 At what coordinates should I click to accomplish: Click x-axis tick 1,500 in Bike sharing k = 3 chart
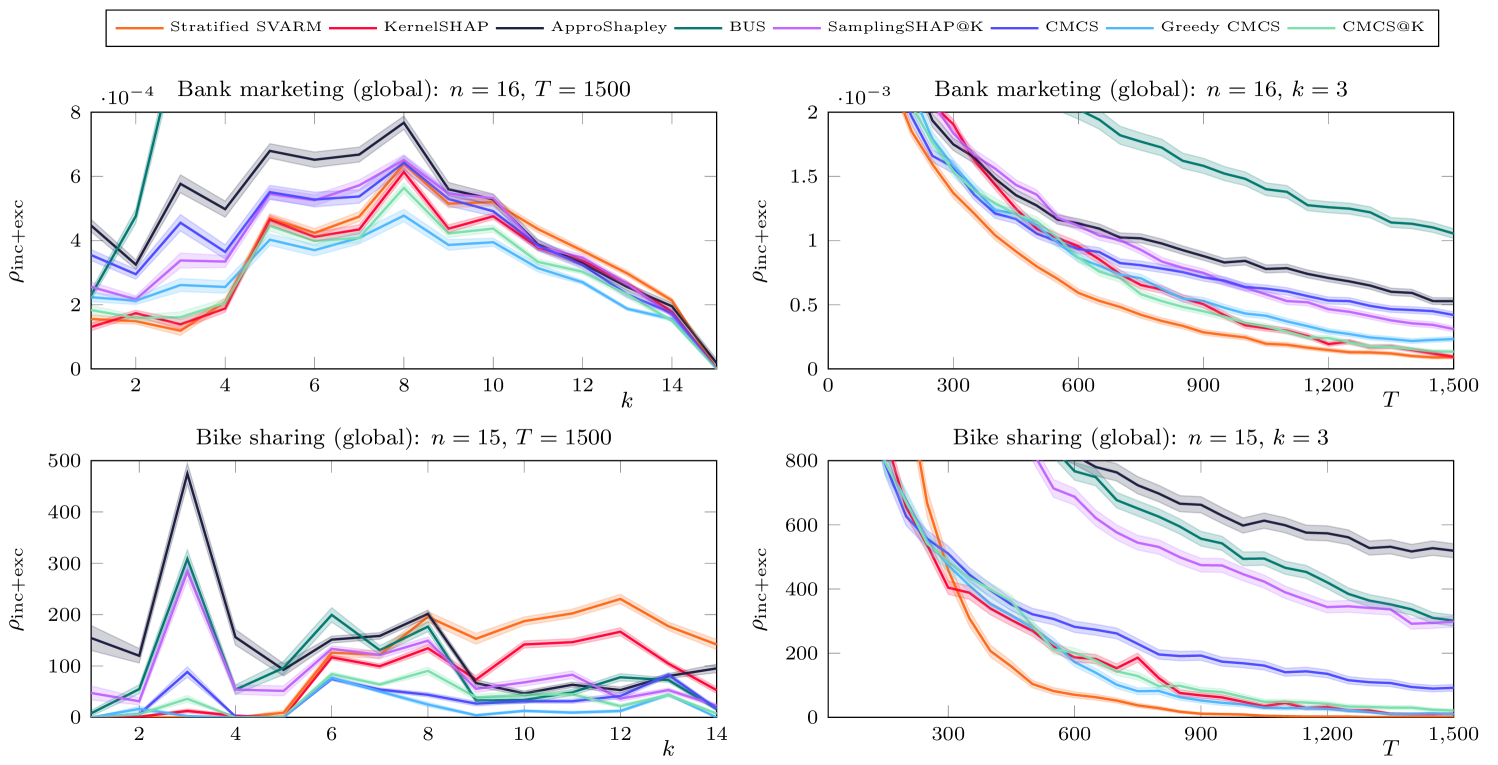point(1453,736)
